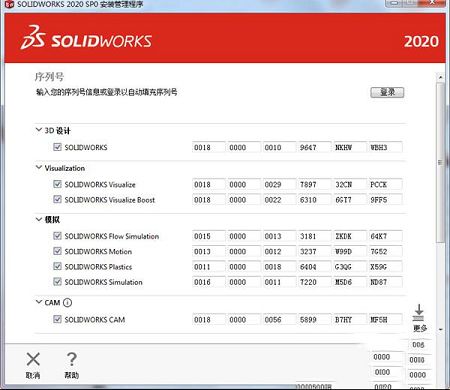Click CAM serial field B7HY
The image size is (450, 390).
click(x=350, y=319)
